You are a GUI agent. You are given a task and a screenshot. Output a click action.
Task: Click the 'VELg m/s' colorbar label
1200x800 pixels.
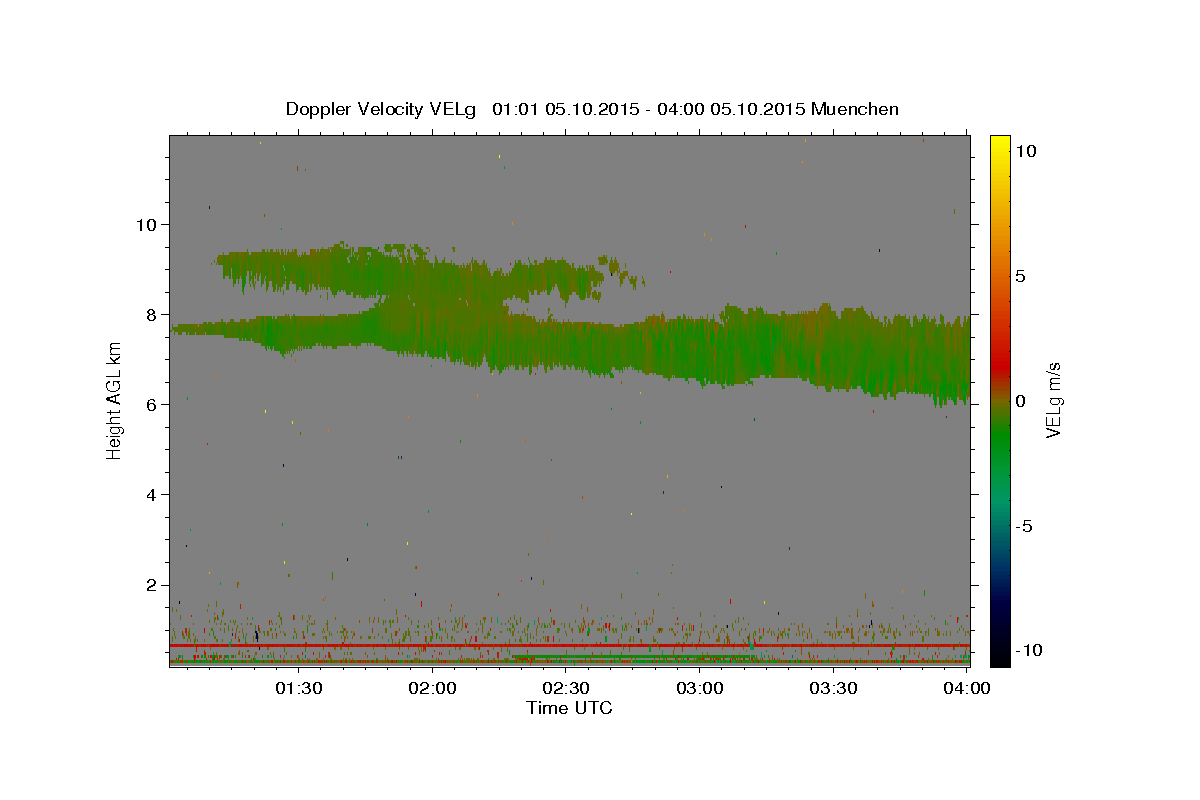[1053, 400]
